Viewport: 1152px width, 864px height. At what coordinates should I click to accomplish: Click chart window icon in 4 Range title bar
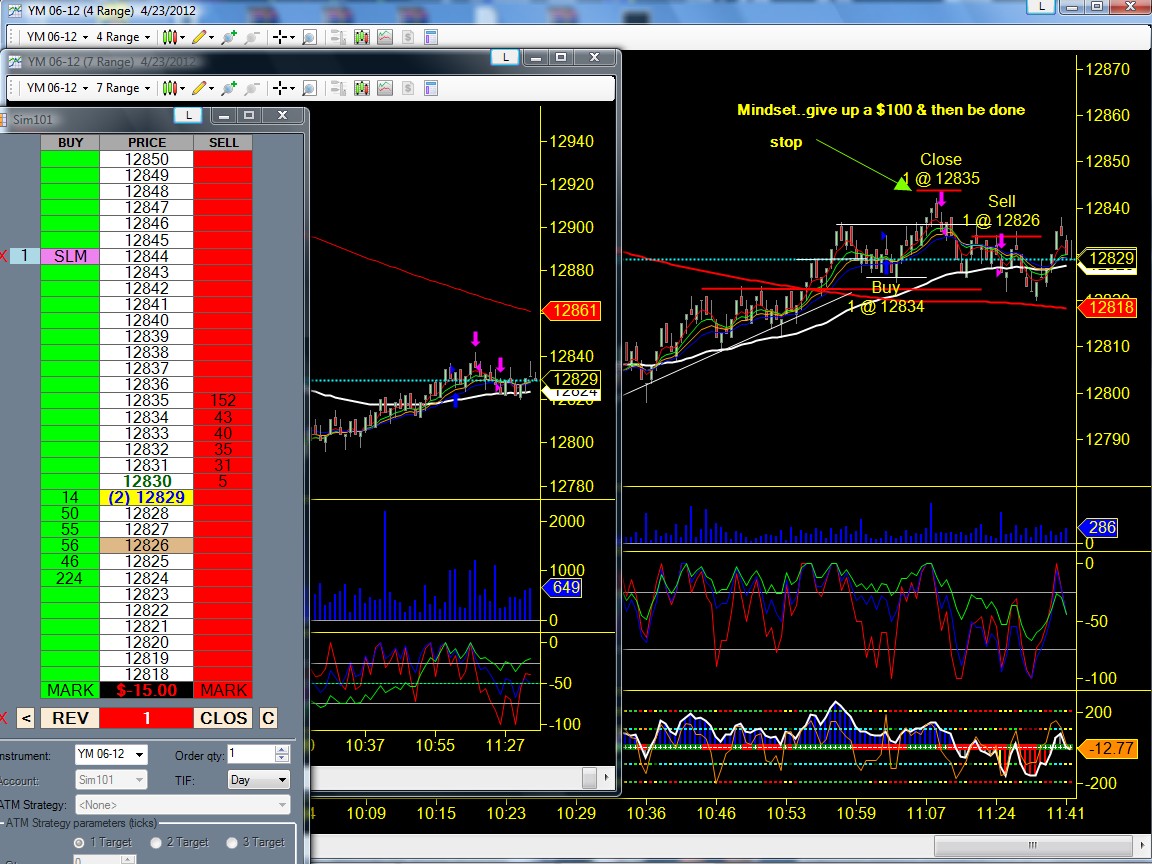pyautogui.click(x=15, y=11)
